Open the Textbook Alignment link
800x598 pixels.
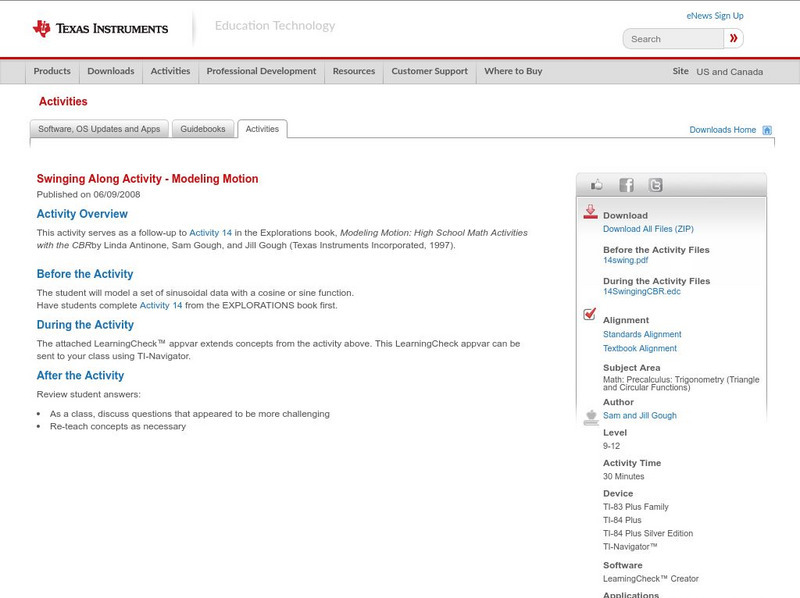(640, 348)
